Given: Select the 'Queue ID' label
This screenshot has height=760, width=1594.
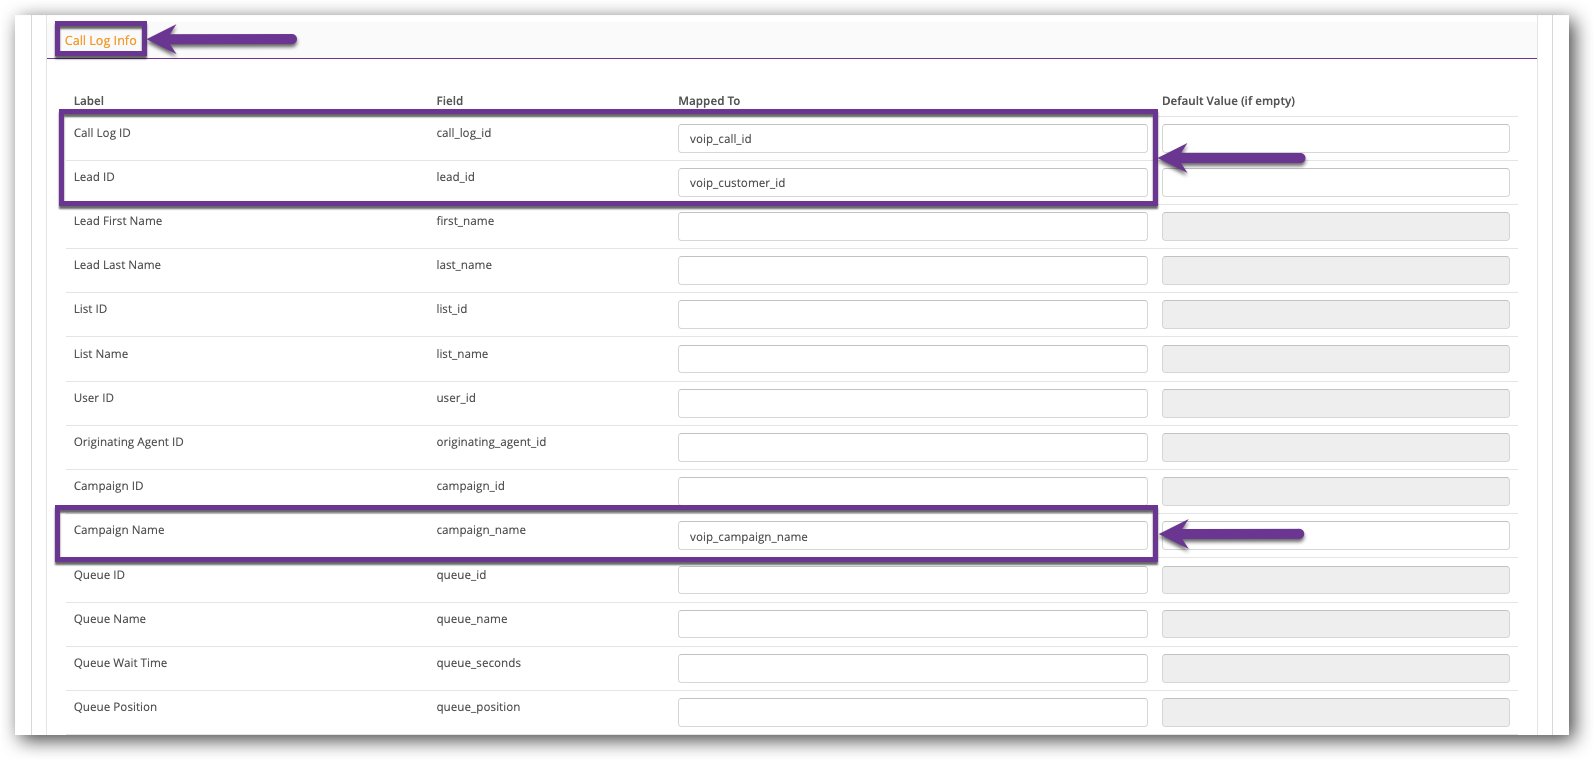Looking at the screenshot, I should pyautogui.click(x=99, y=575).
